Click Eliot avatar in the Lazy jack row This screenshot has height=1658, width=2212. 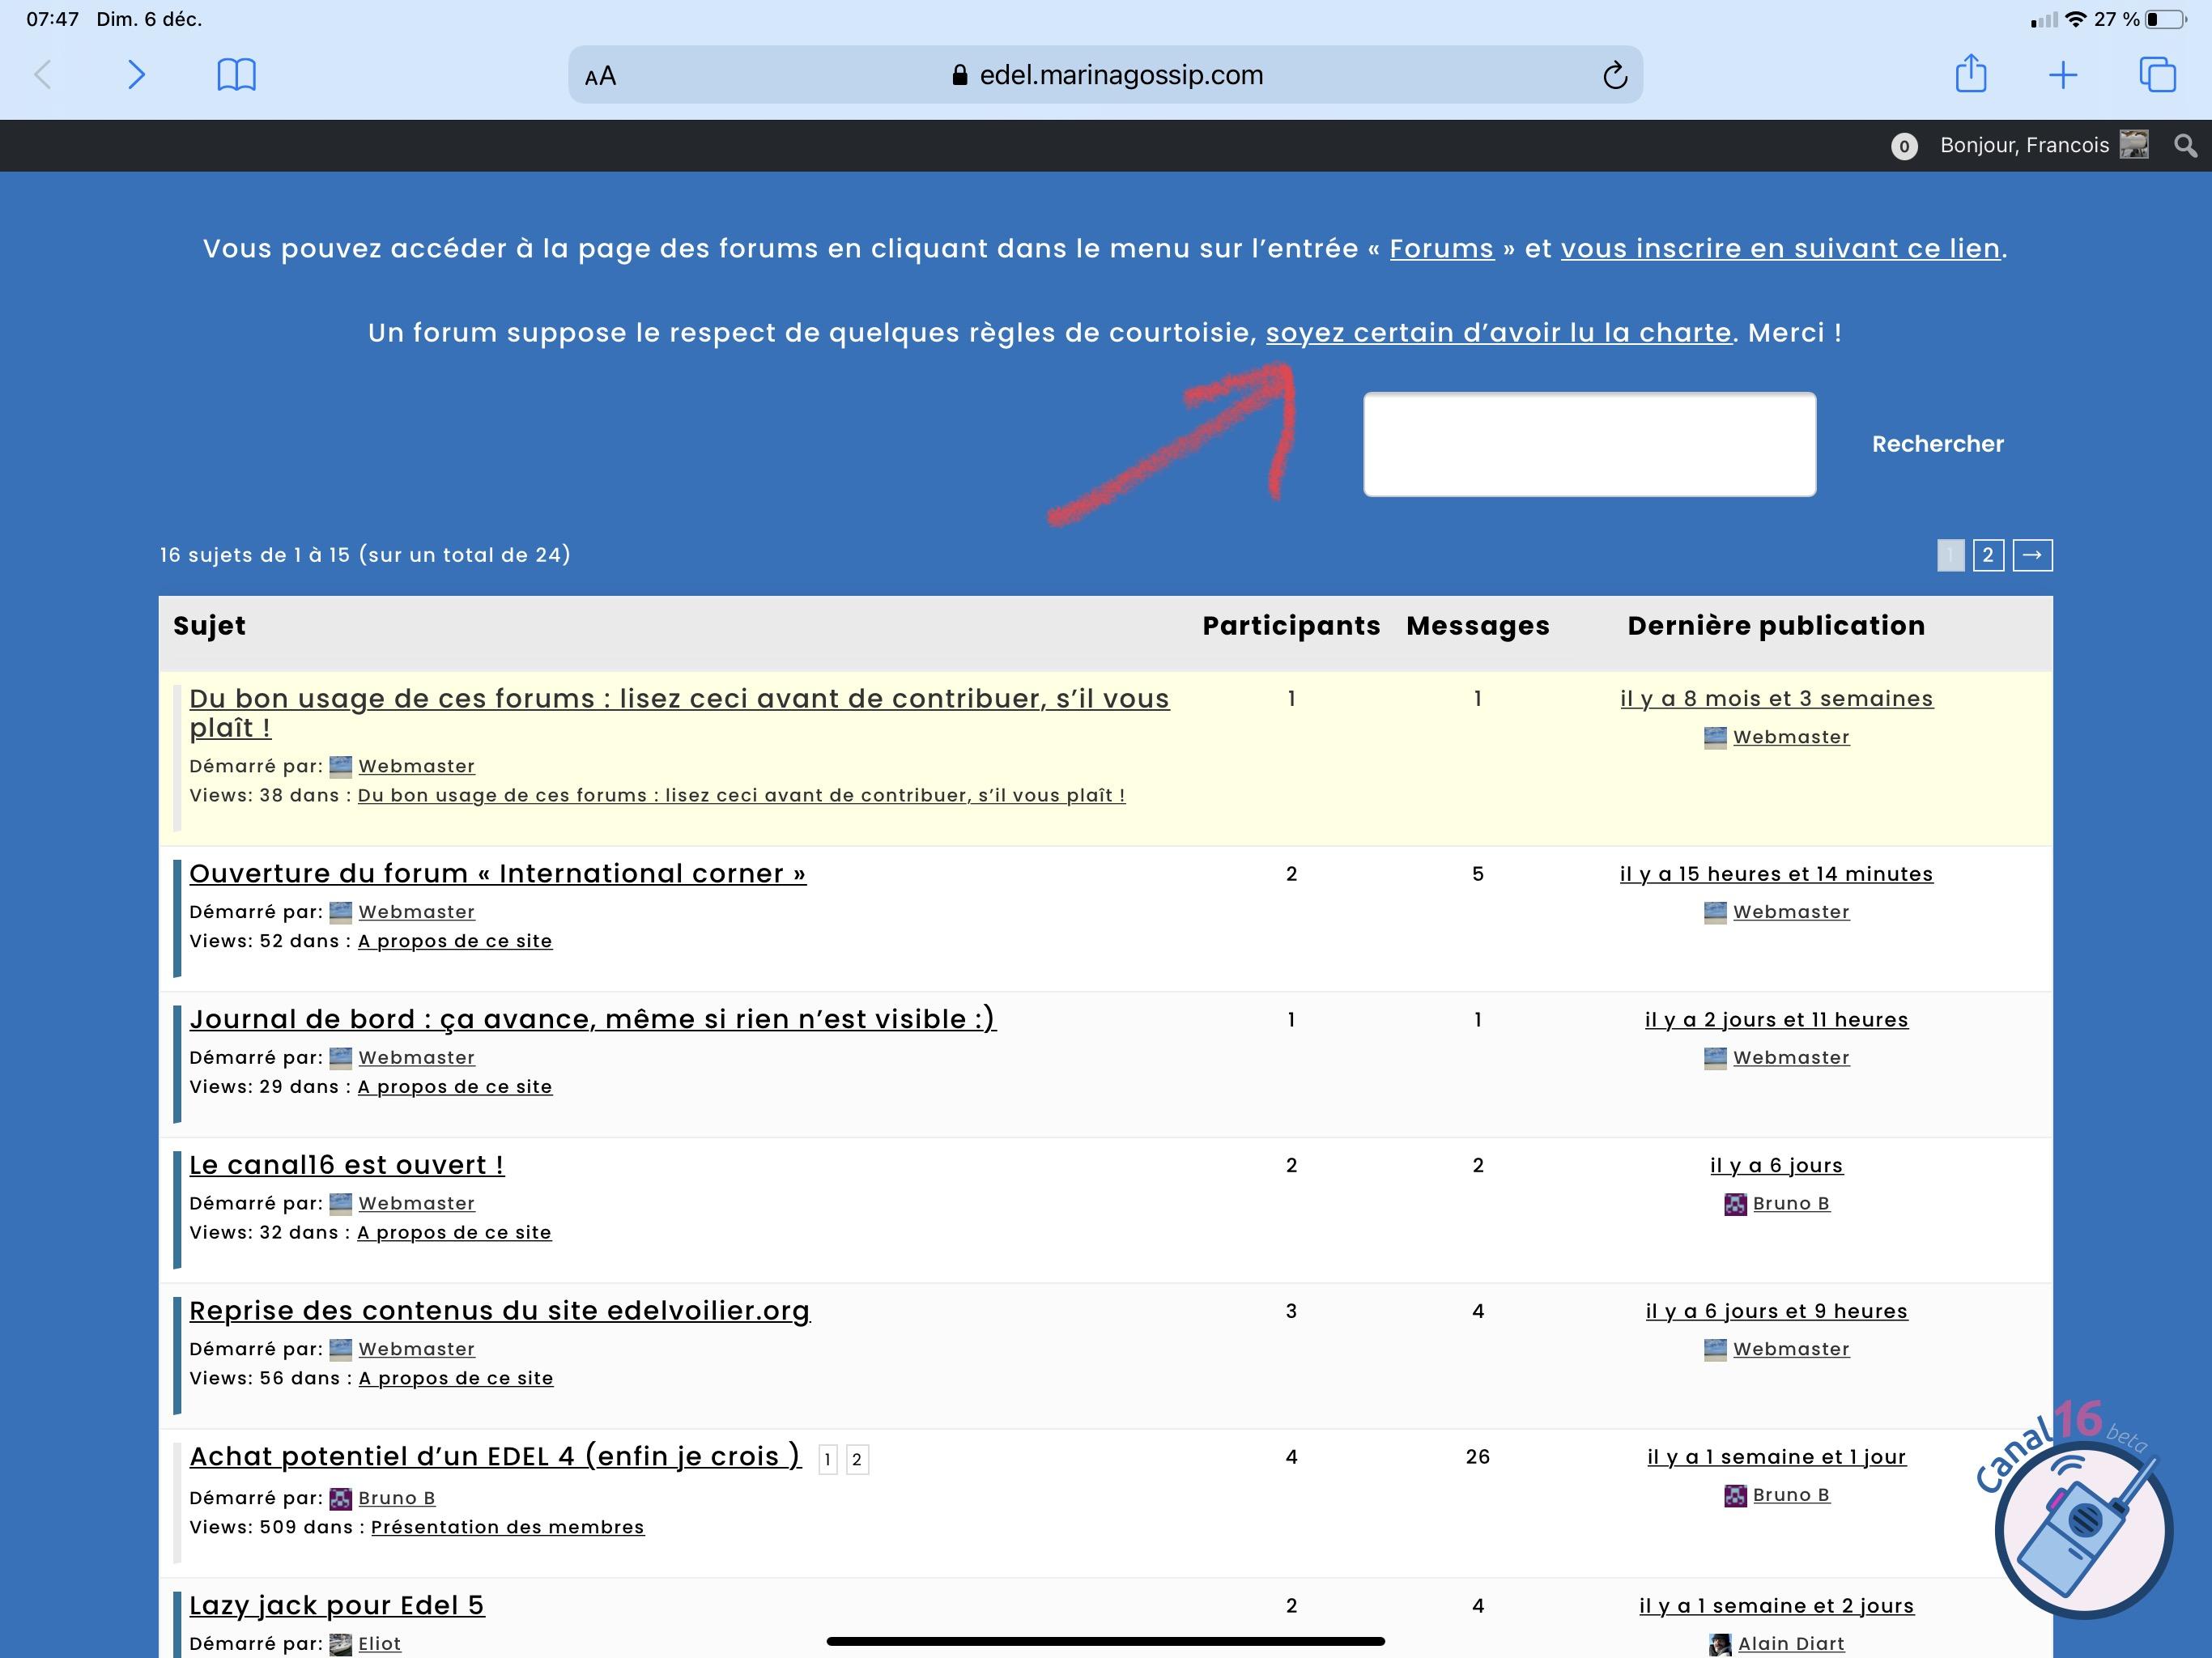point(341,1644)
